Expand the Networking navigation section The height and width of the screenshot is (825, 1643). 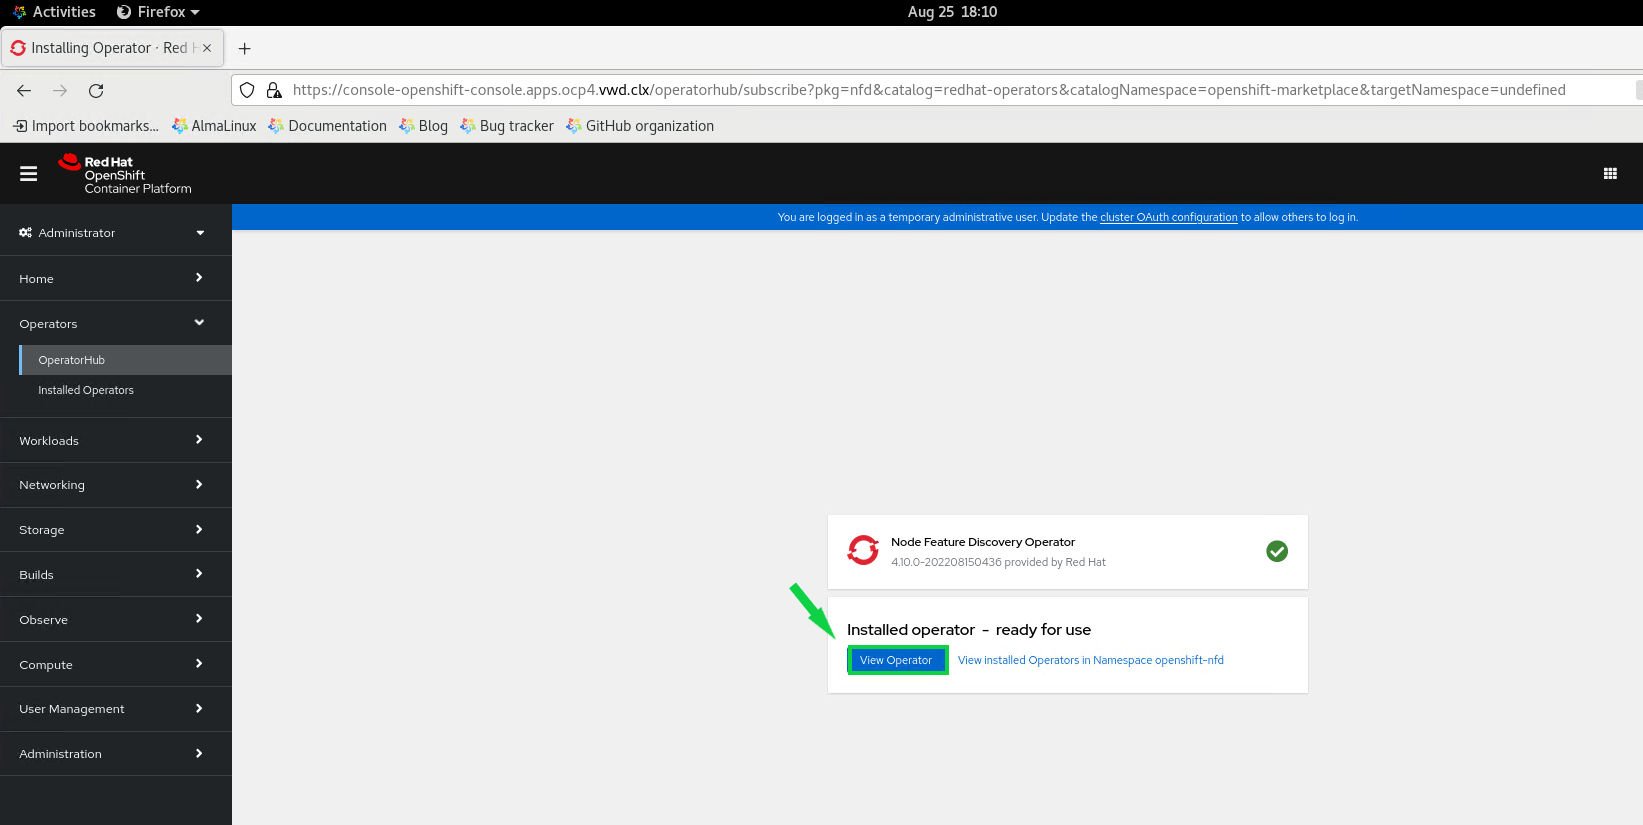click(x=116, y=485)
